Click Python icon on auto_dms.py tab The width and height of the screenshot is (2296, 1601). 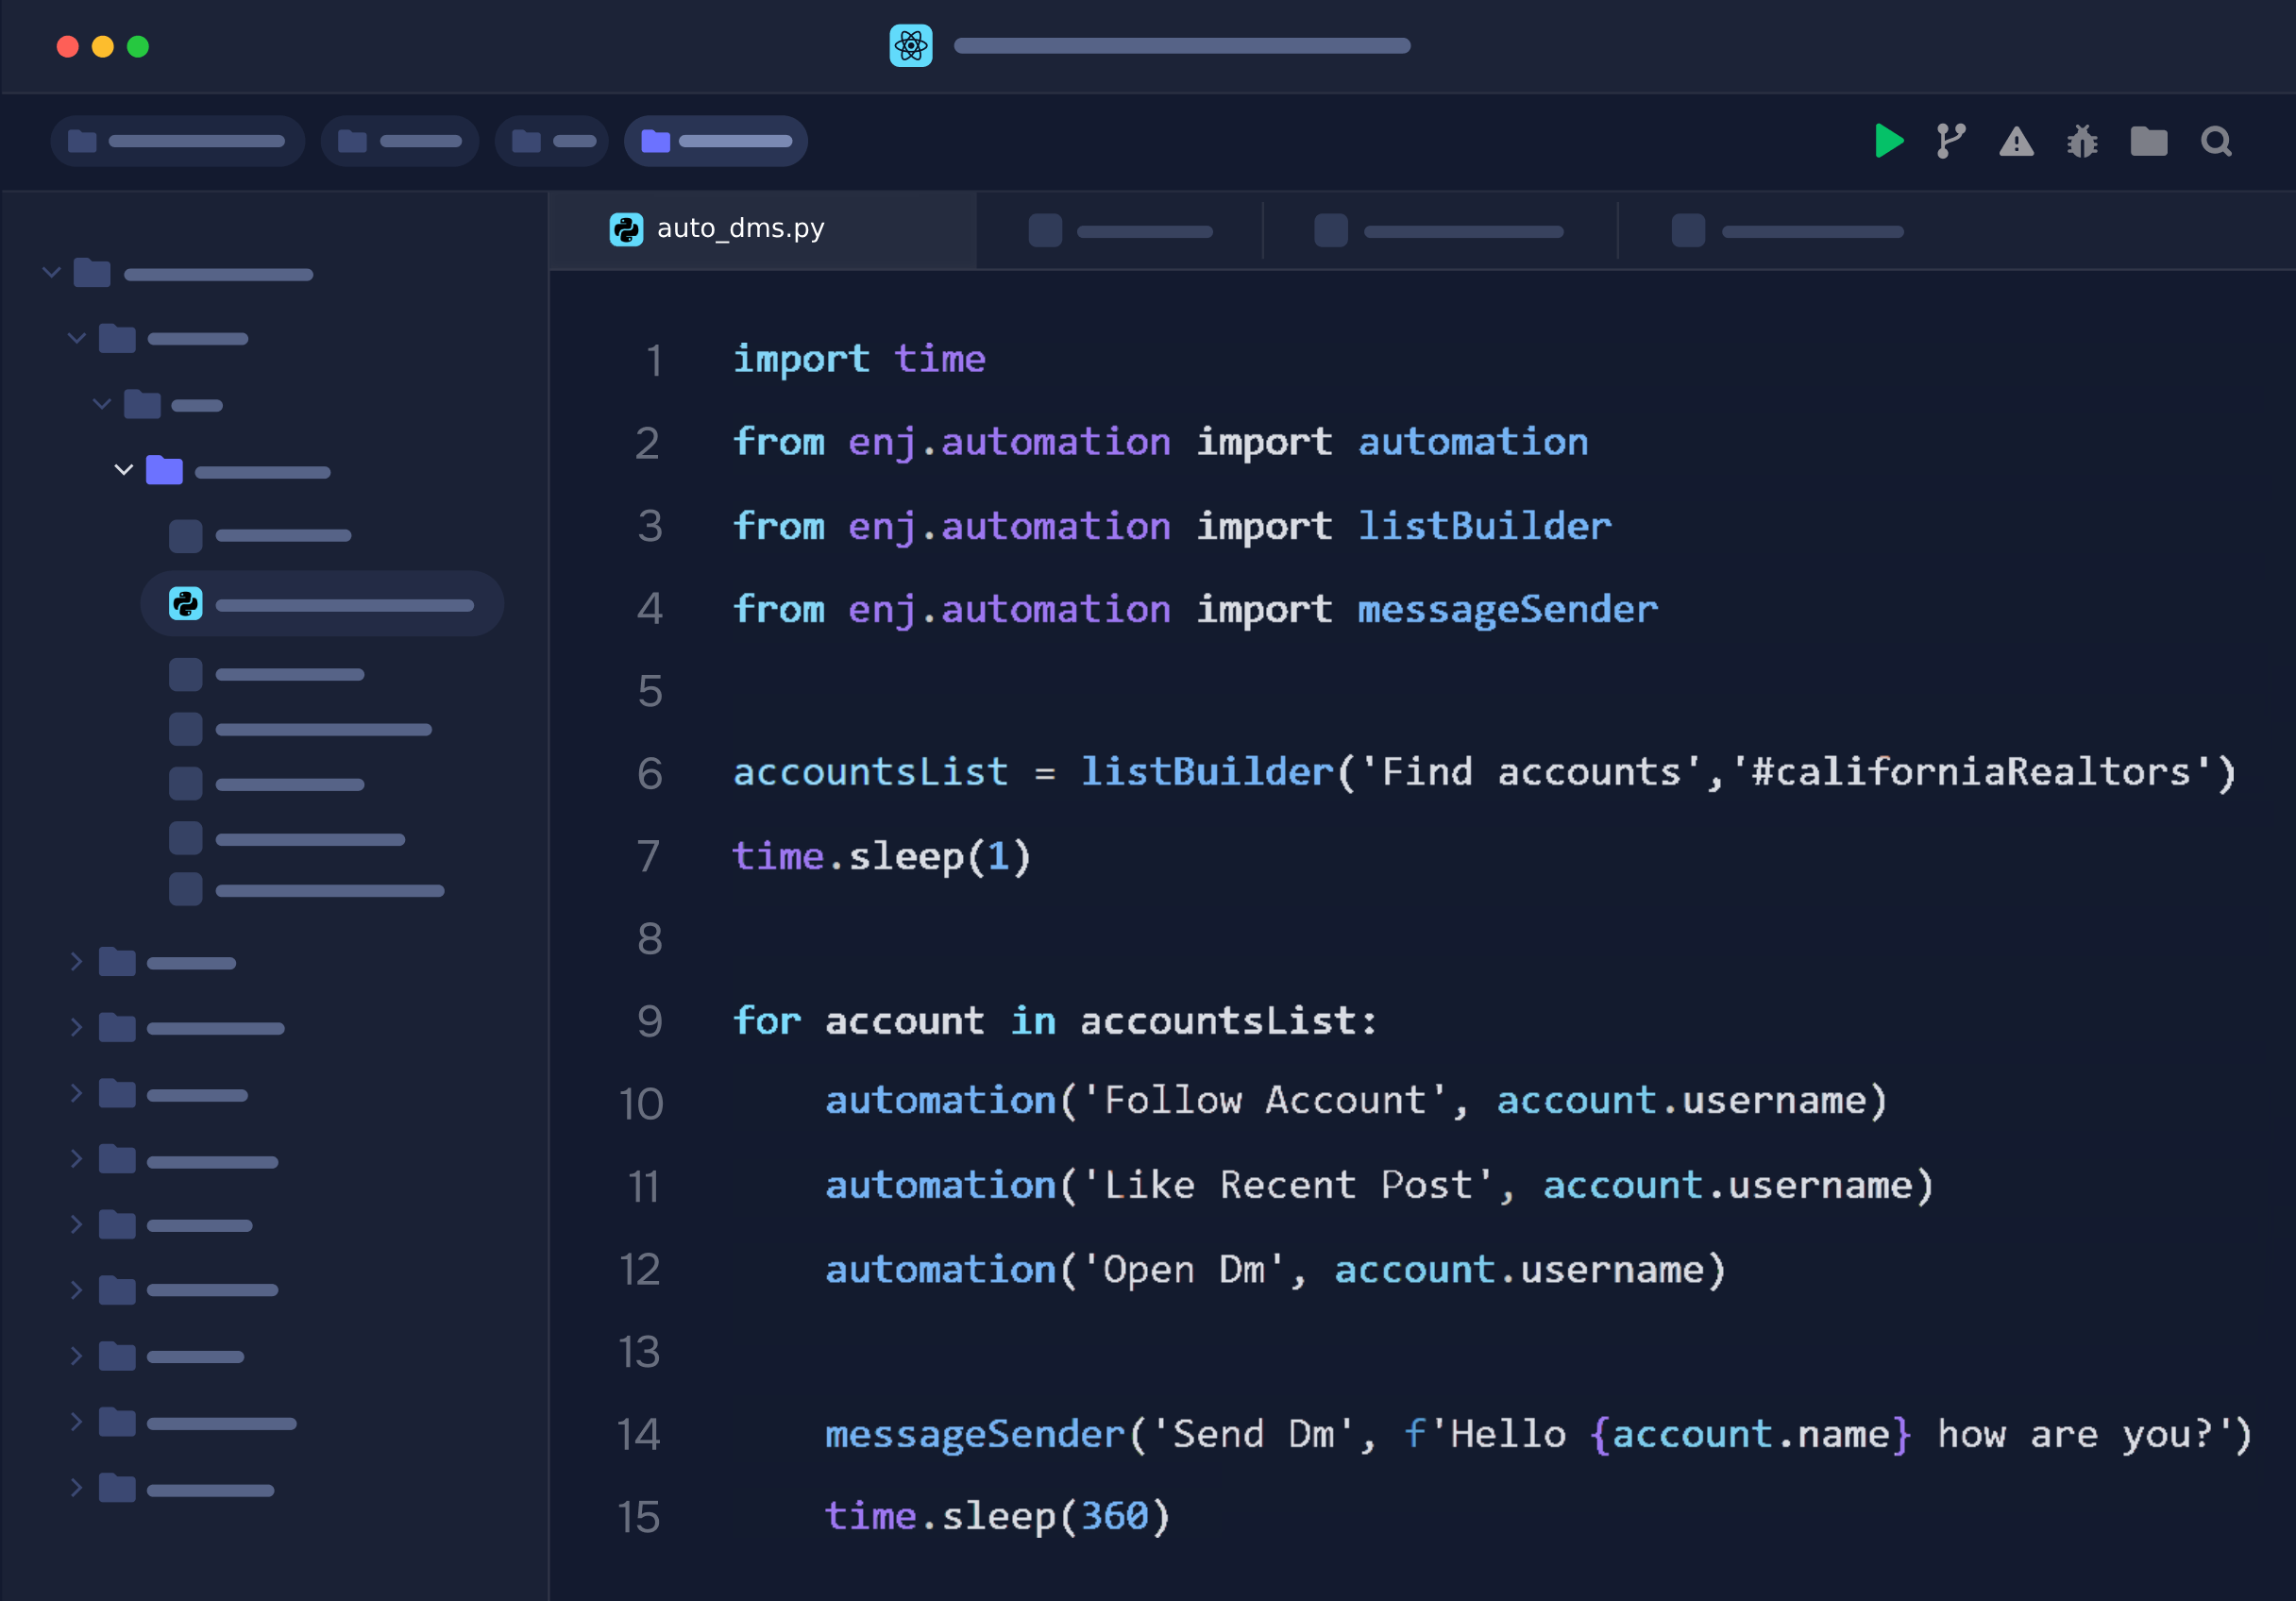tap(626, 229)
